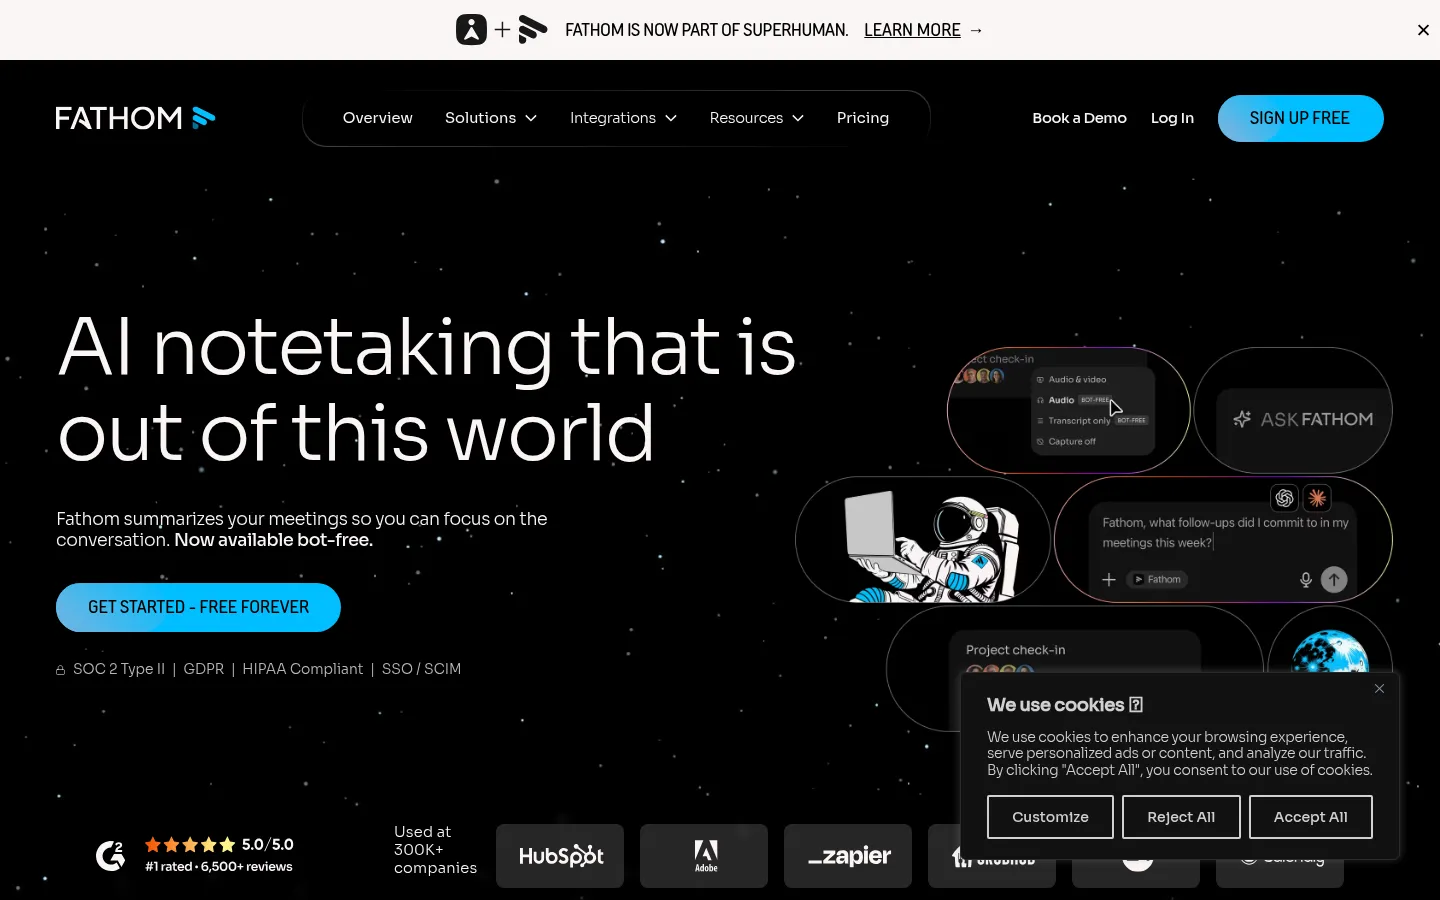
Task: Dismiss the cookie popup with the X
Action: 1379,689
